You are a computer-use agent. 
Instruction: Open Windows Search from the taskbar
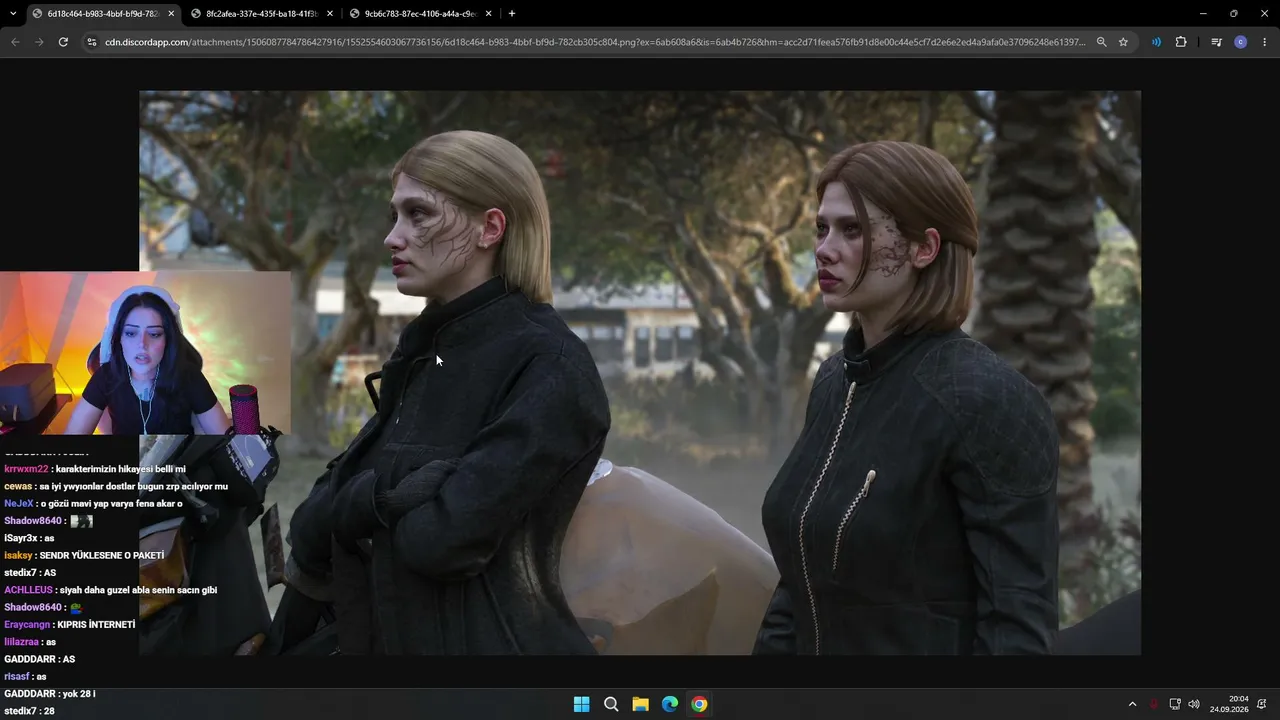click(x=611, y=704)
